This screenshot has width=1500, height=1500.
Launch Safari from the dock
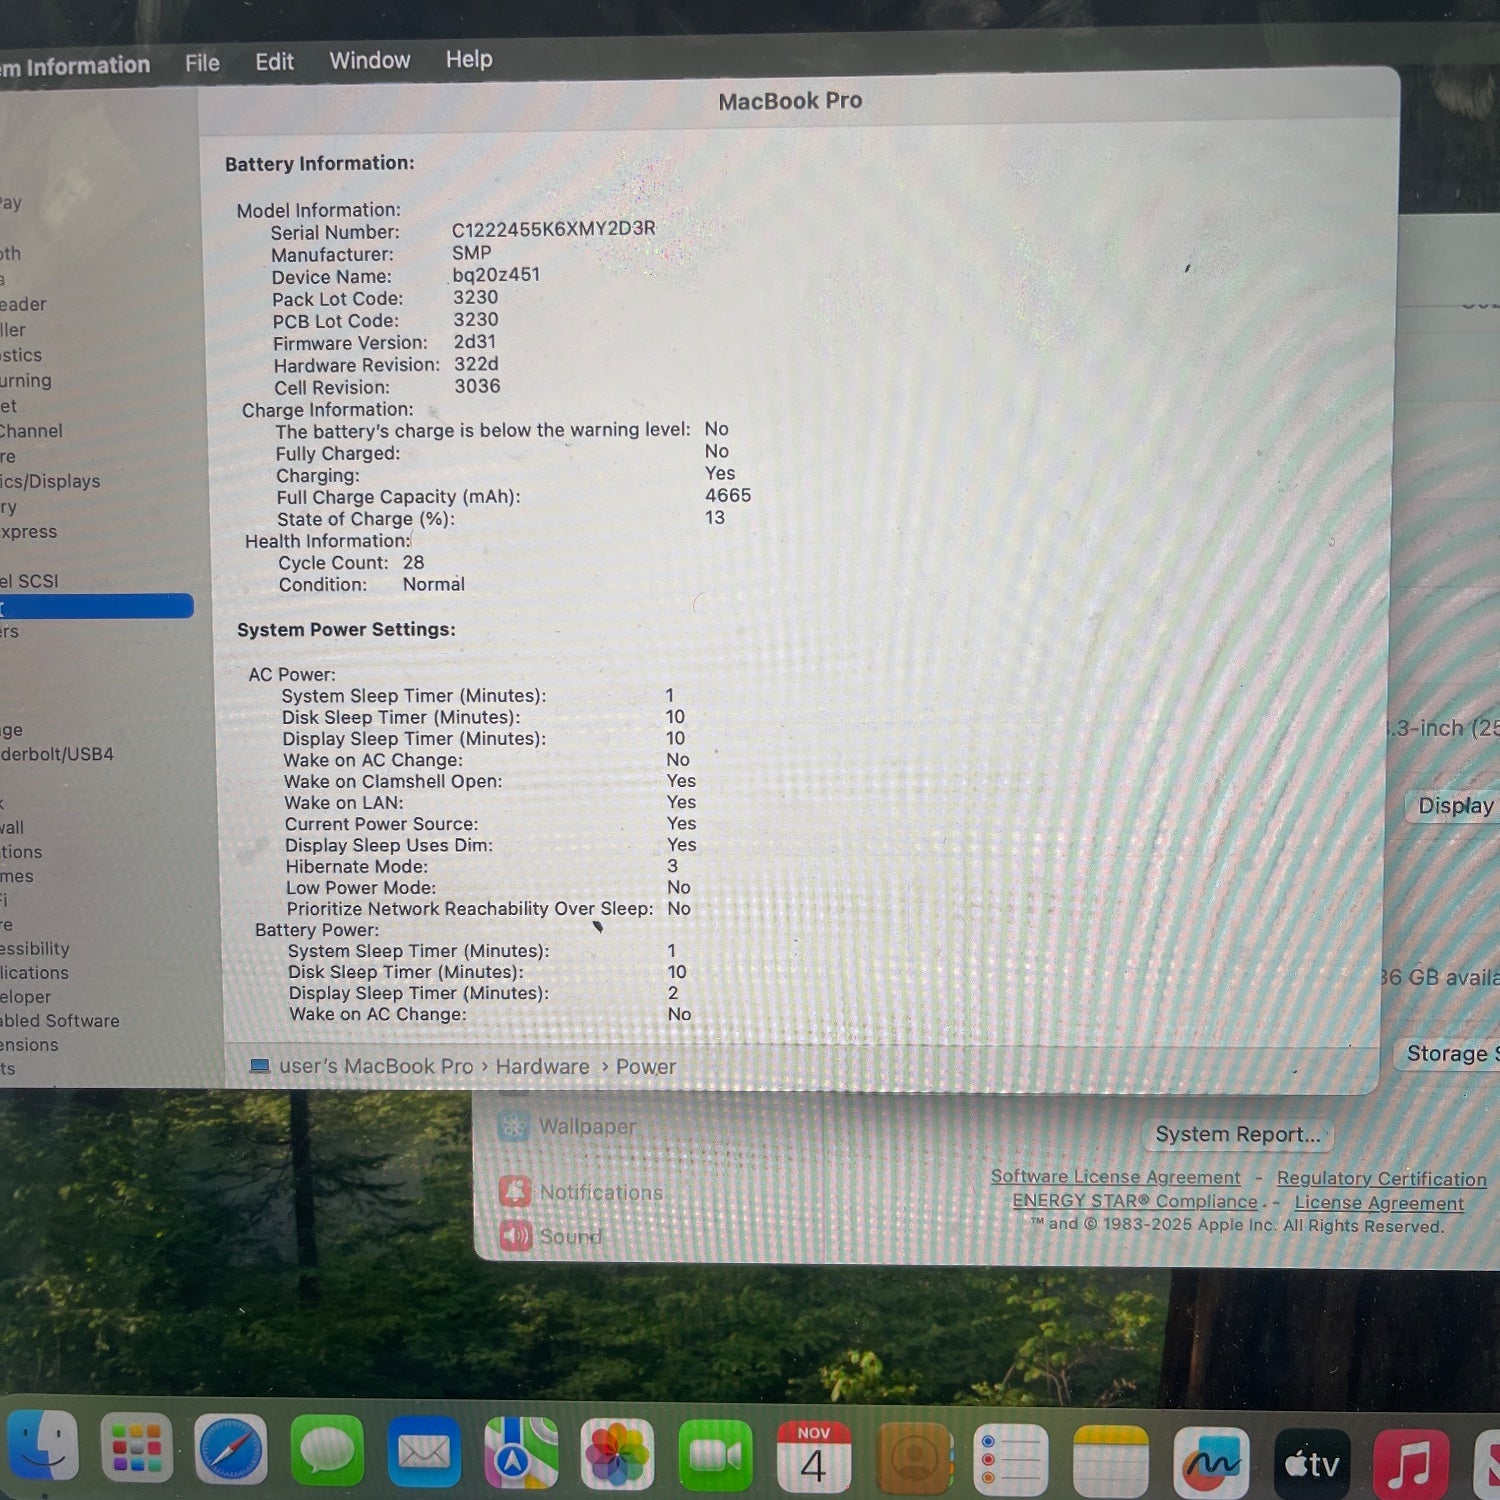pyautogui.click(x=230, y=1449)
